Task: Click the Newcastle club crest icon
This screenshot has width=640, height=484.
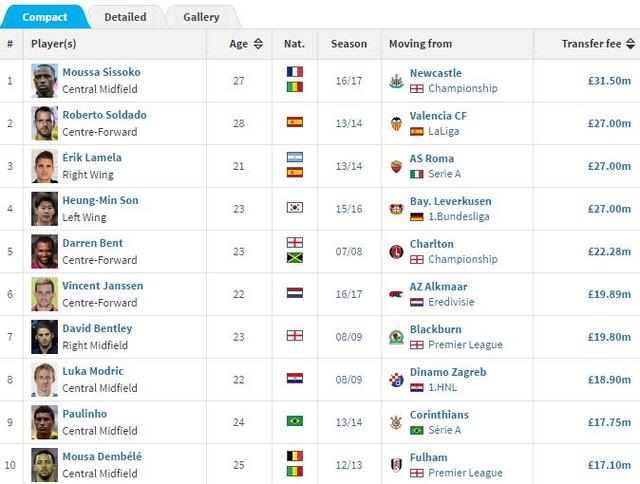Action: tap(396, 81)
